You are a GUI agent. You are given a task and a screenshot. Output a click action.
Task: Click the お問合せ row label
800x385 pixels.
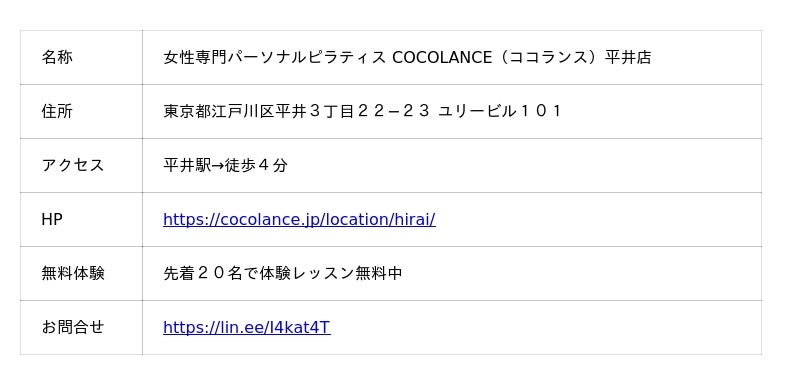[x=72, y=327]
